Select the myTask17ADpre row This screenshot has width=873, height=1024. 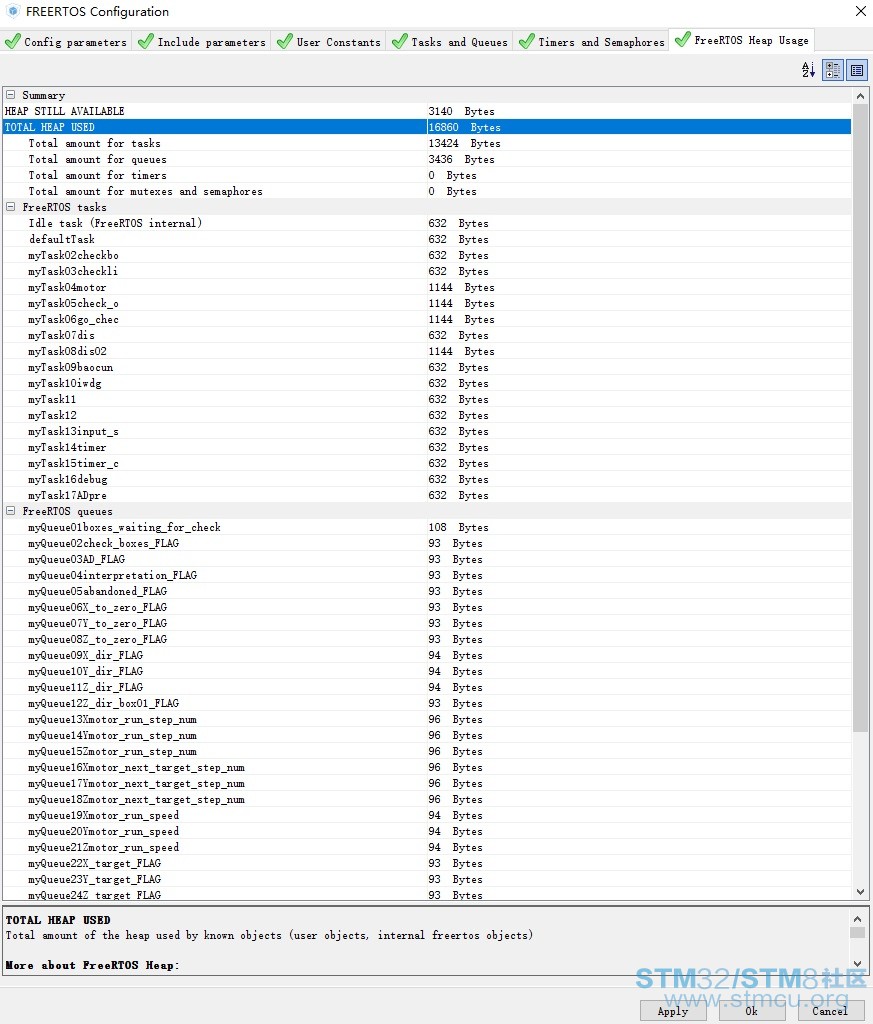point(427,495)
